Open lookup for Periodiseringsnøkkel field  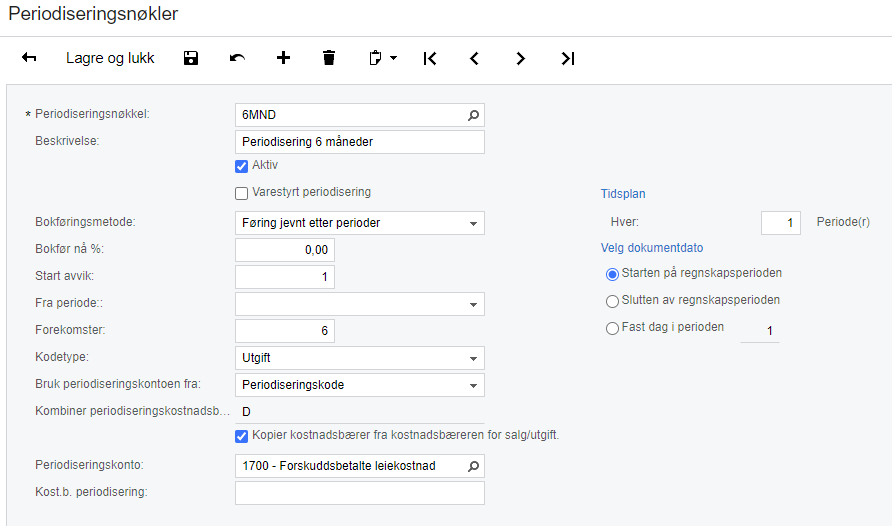[x=473, y=115]
